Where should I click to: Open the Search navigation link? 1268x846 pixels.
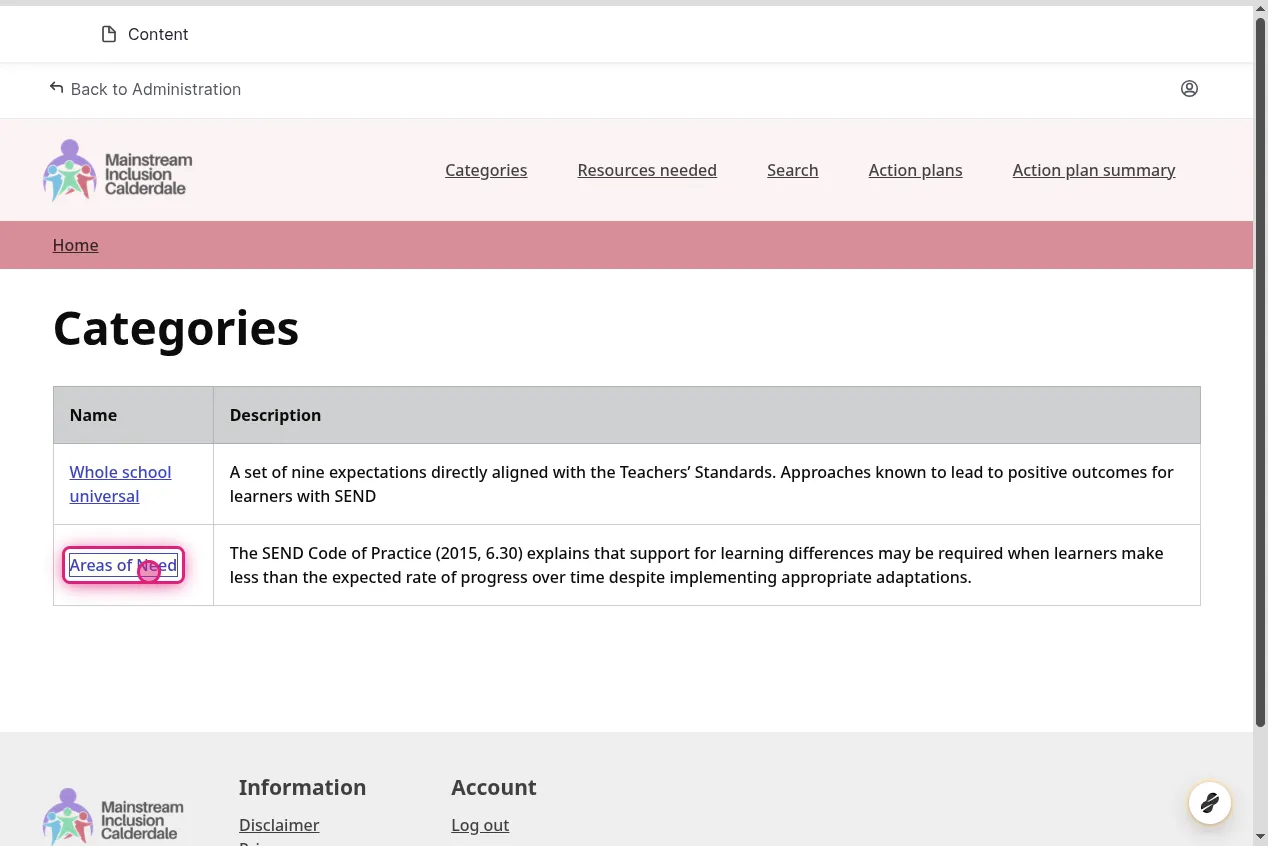pyautogui.click(x=793, y=170)
